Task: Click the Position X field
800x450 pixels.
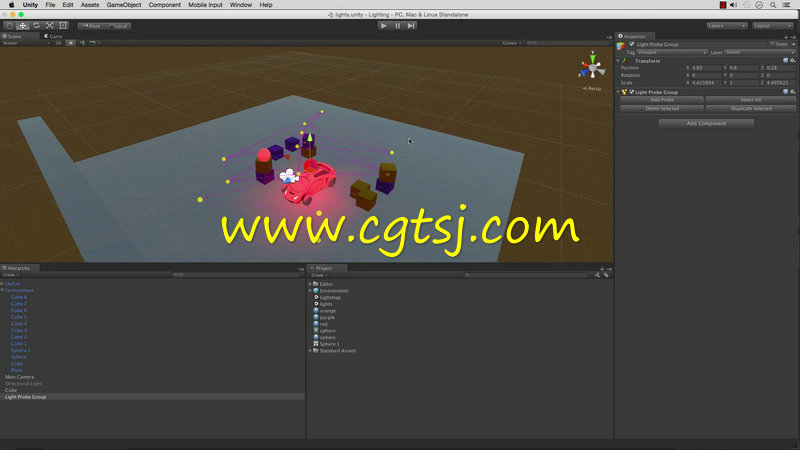Action: coord(706,67)
